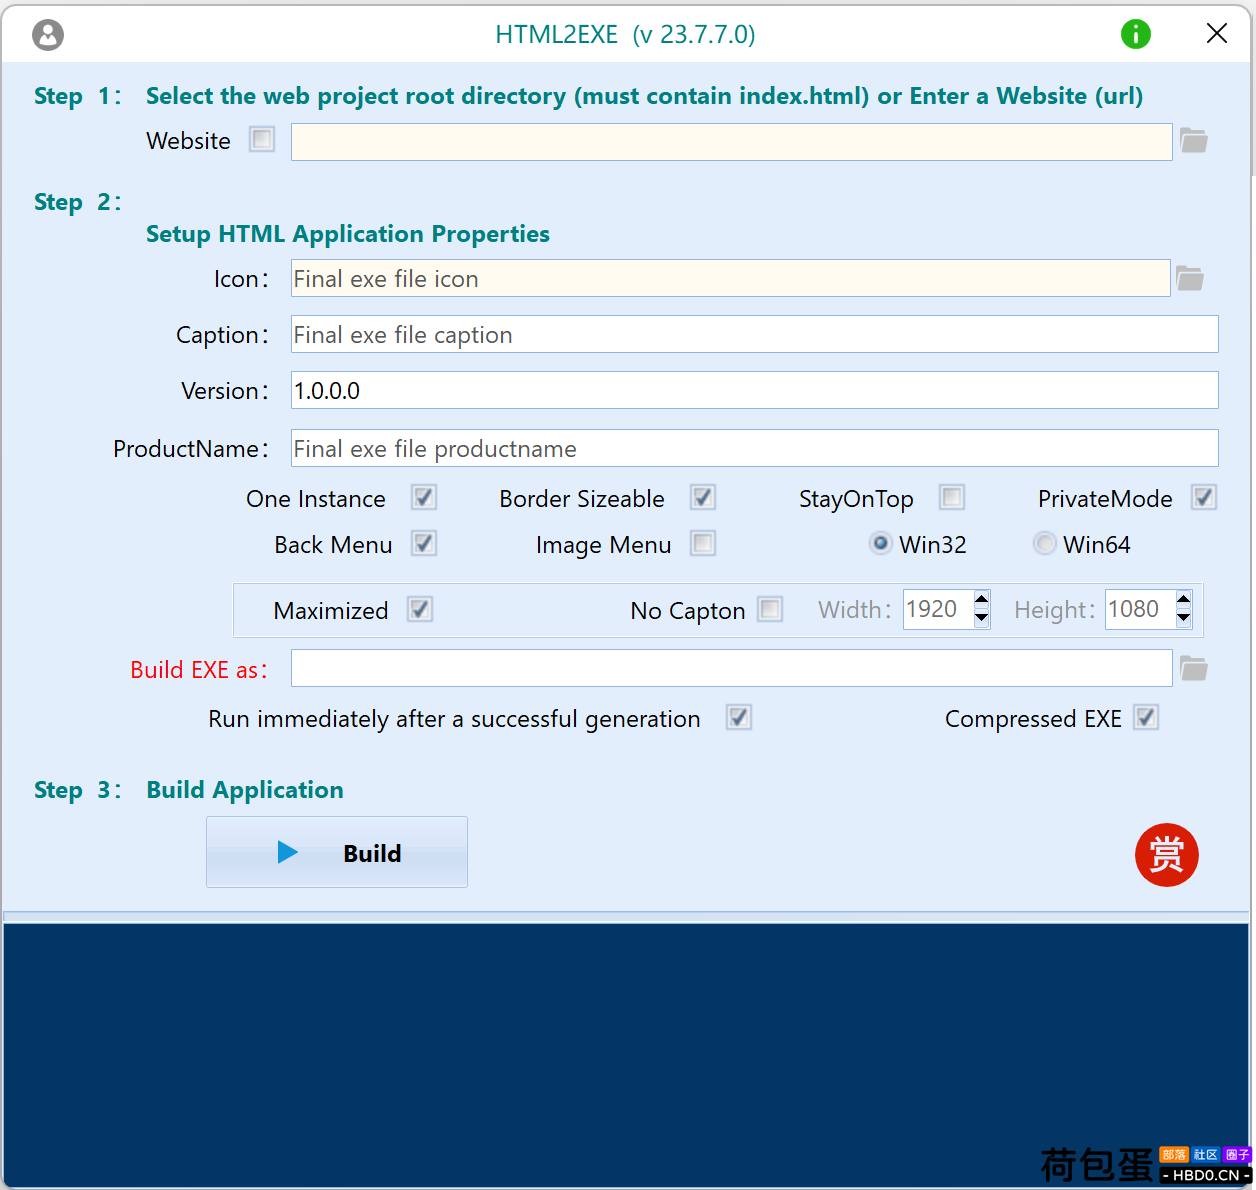Enable the No Capton checkbox

(x=770, y=609)
